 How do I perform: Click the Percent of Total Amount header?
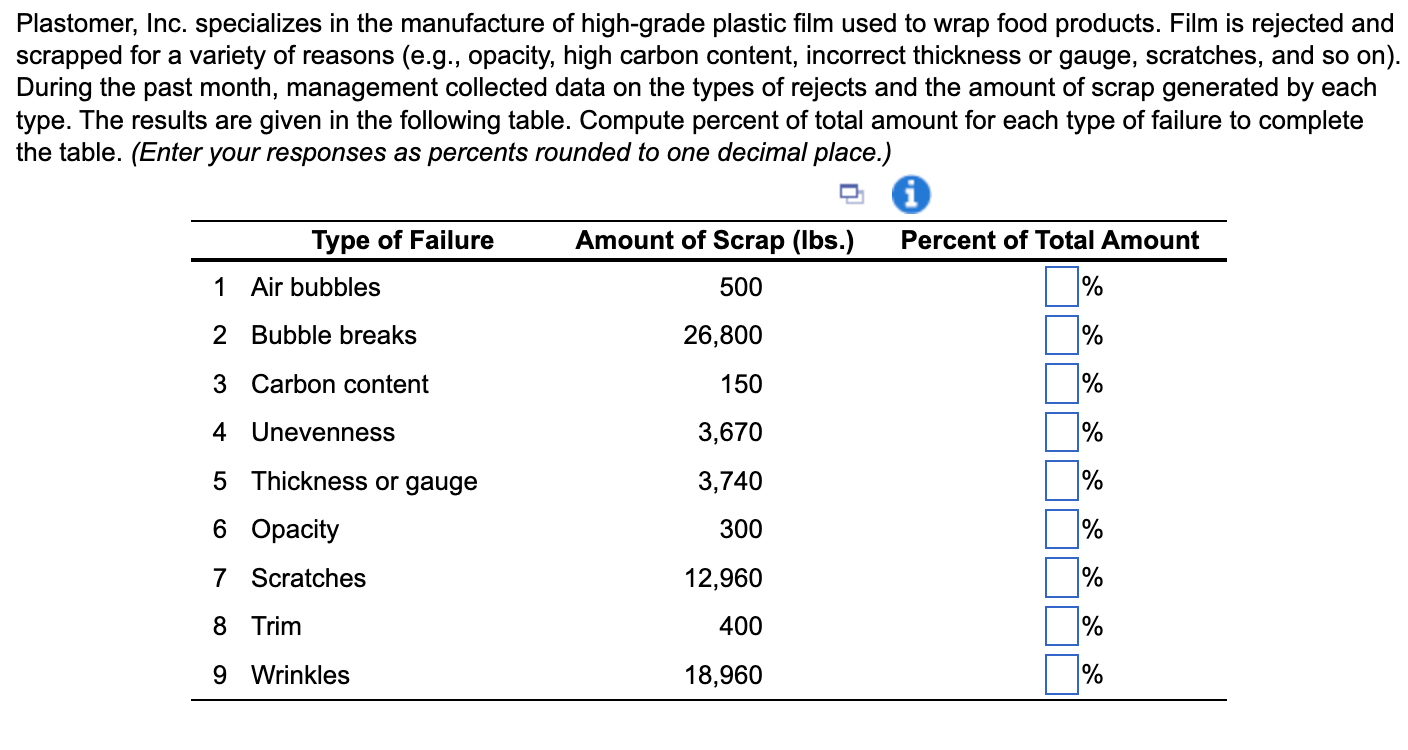coord(1049,240)
